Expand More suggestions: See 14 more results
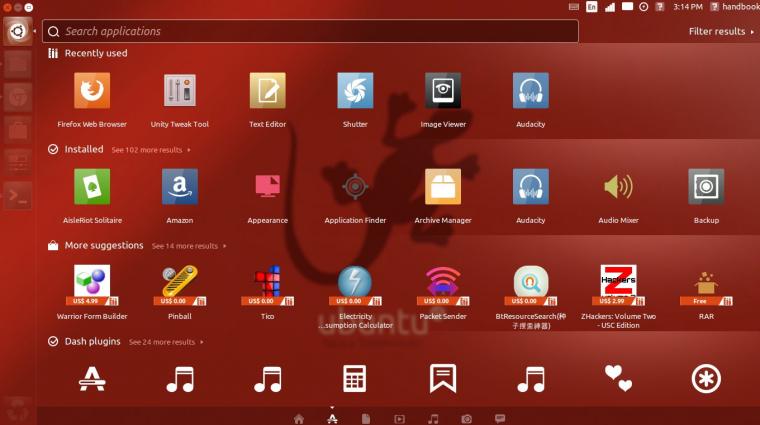The width and height of the screenshot is (760, 425). (x=189, y=246)
